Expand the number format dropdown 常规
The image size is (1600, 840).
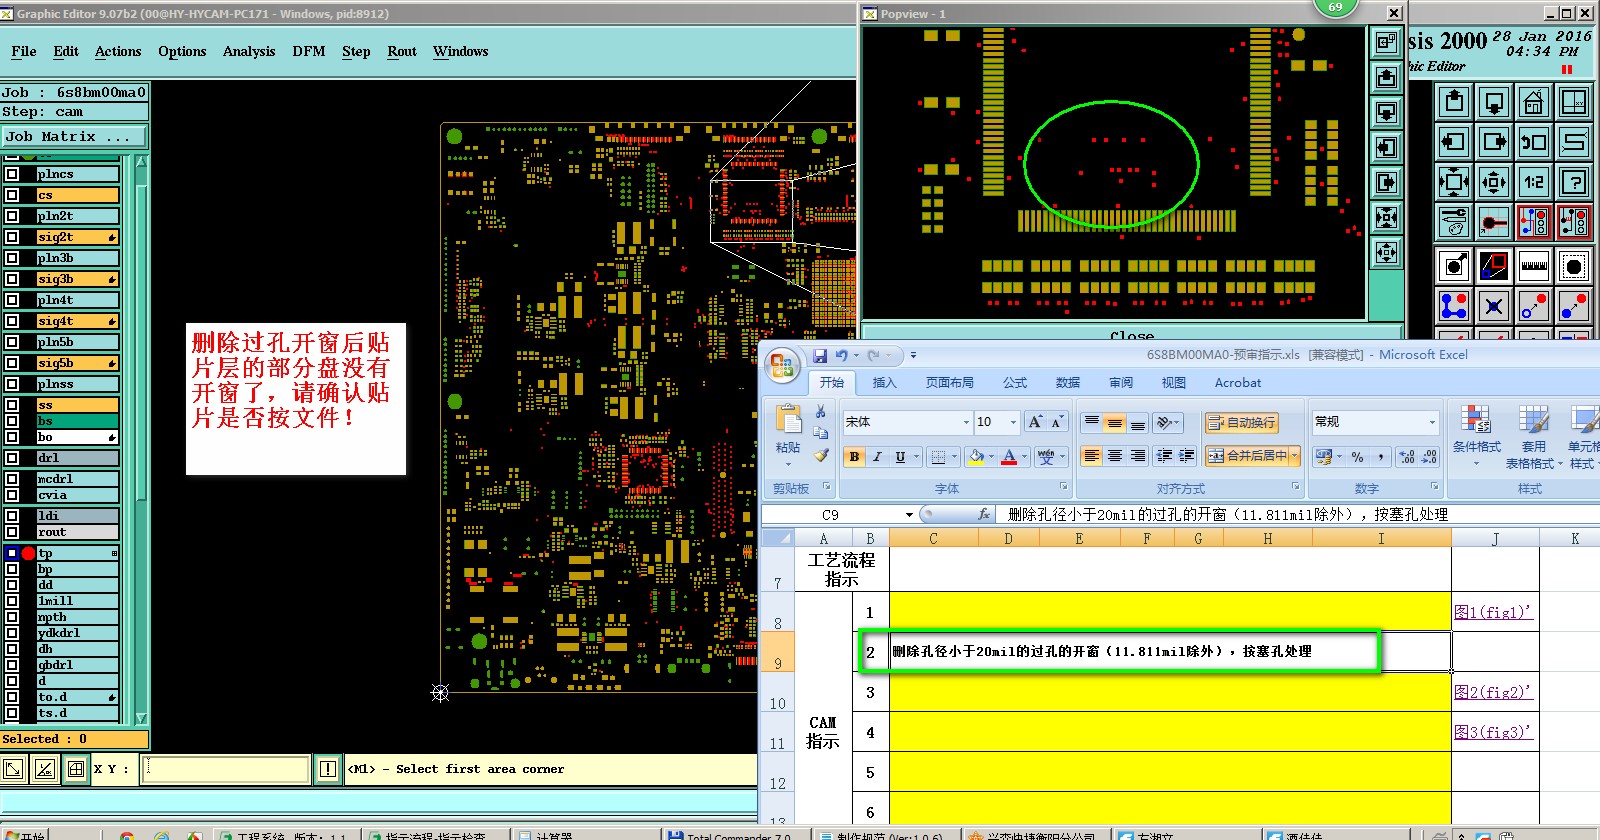(1432, 422)
